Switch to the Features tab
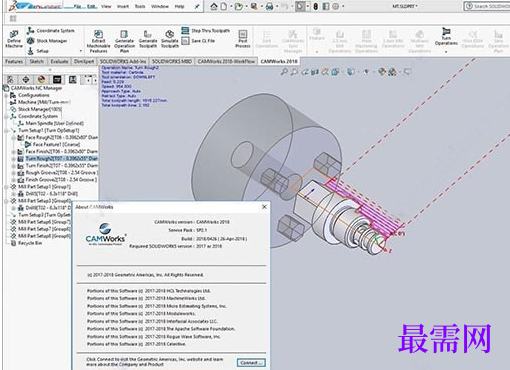This screenshot has height=370, width=510. [14, 61]
